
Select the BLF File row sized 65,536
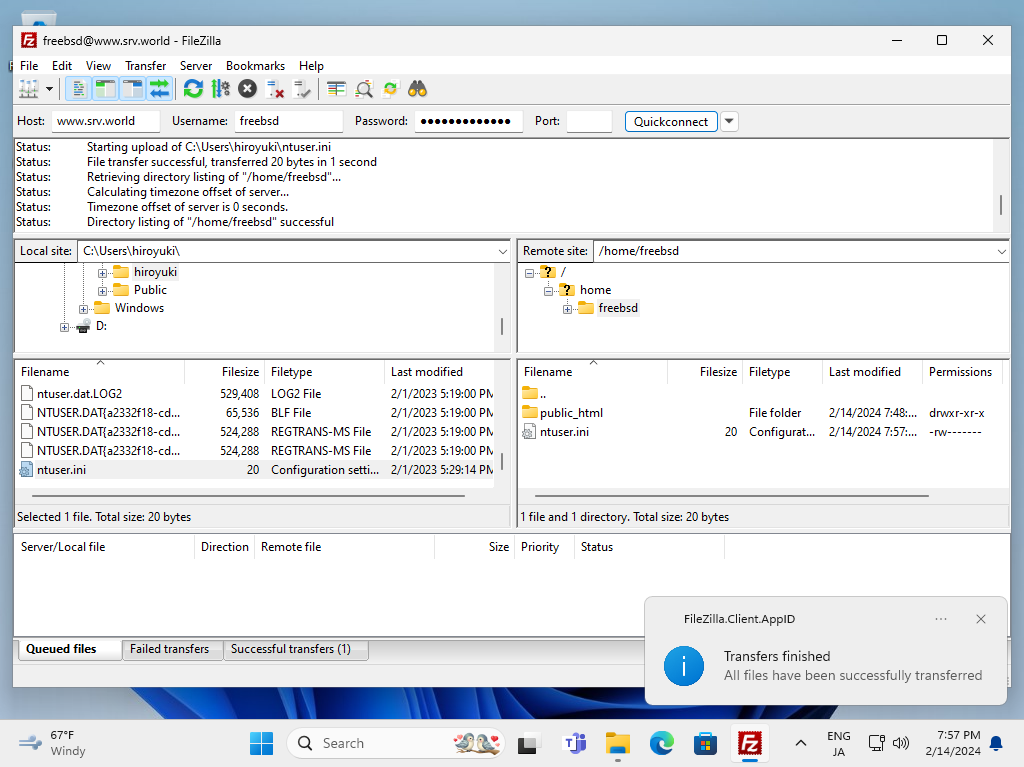[256, 412]
